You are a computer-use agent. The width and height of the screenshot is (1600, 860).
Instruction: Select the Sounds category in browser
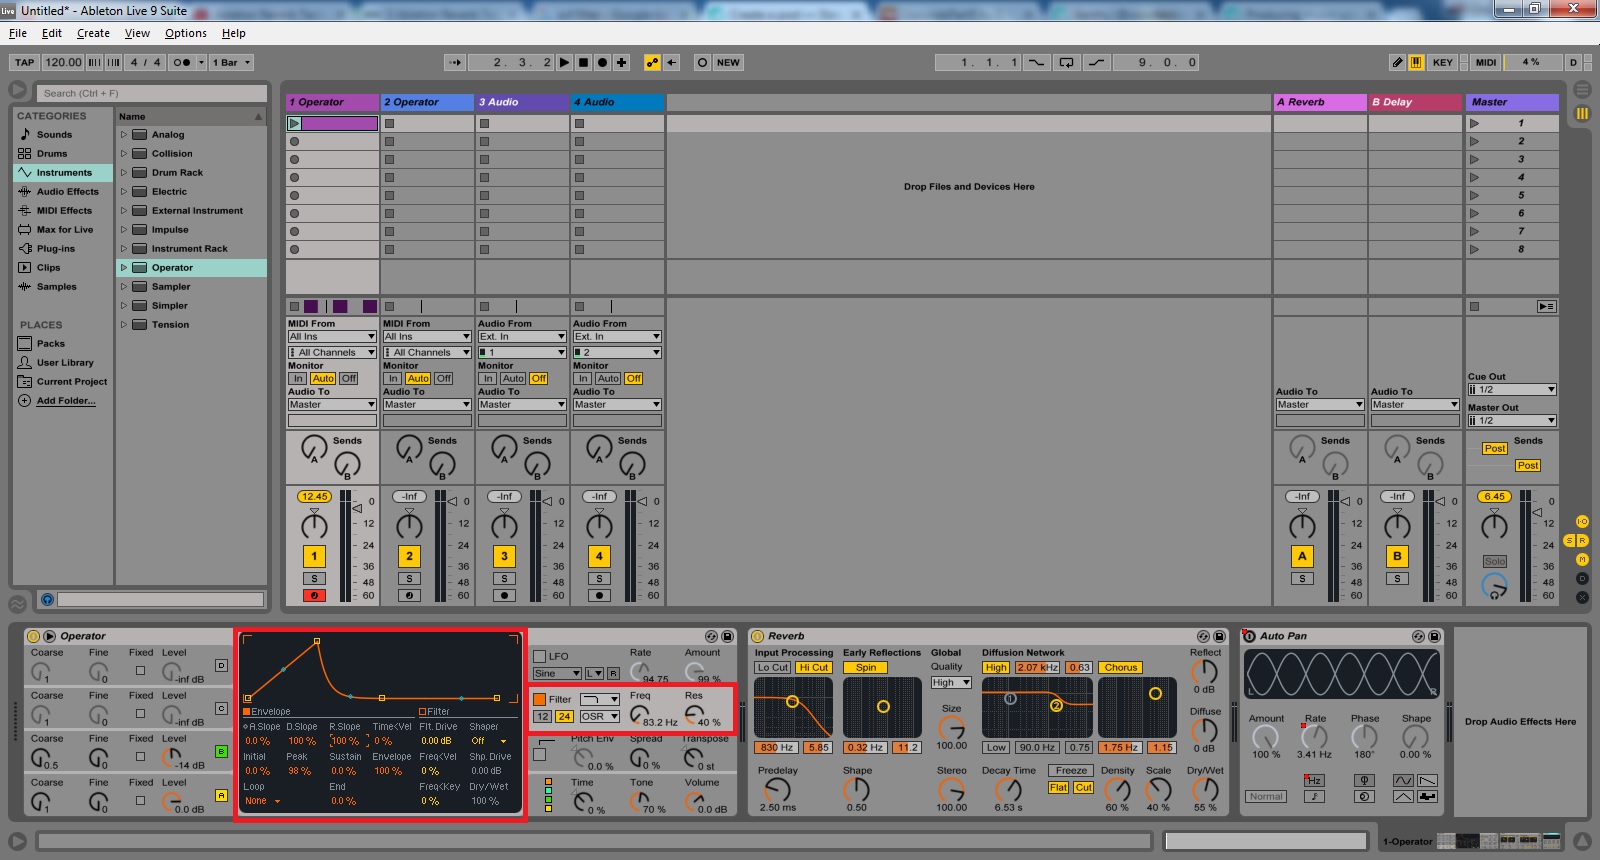pos(54,135)
